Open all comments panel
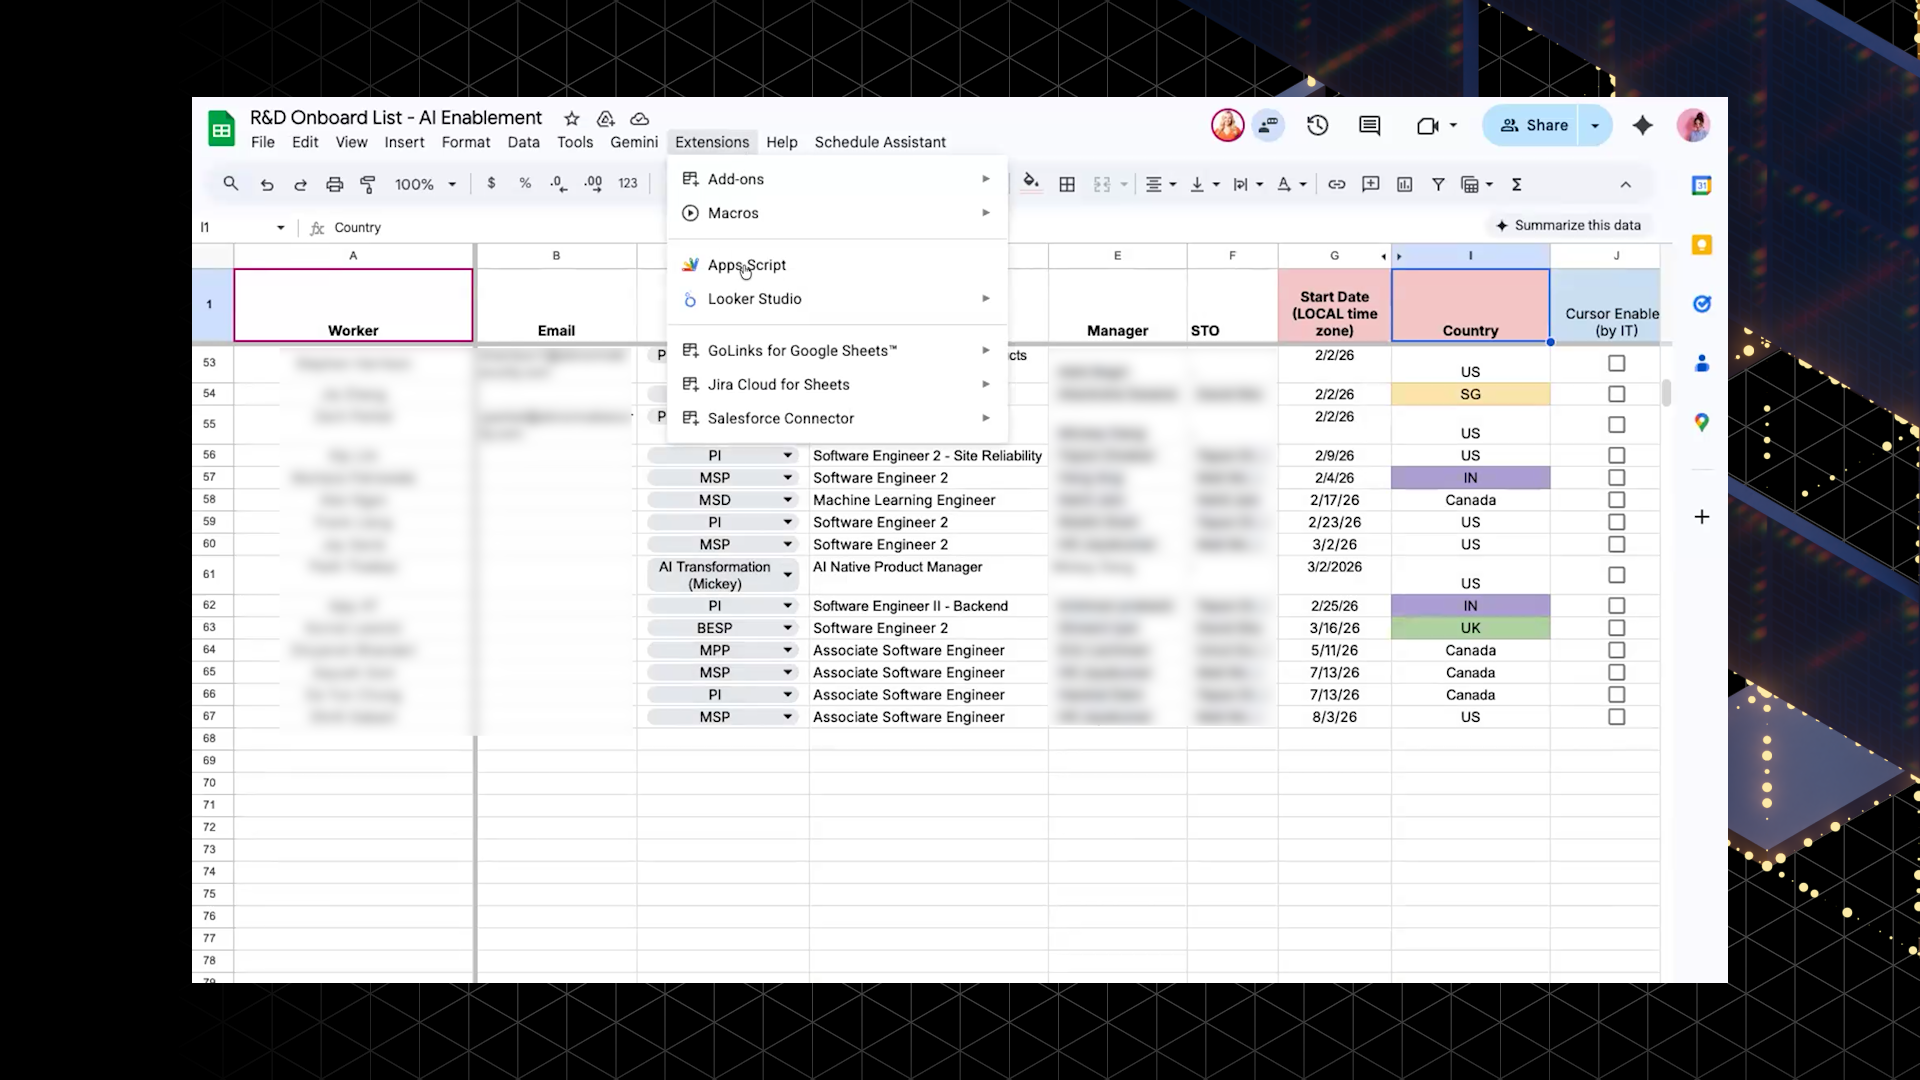The width and height of the screenshot is (1920, 1080). point(1370,125)
